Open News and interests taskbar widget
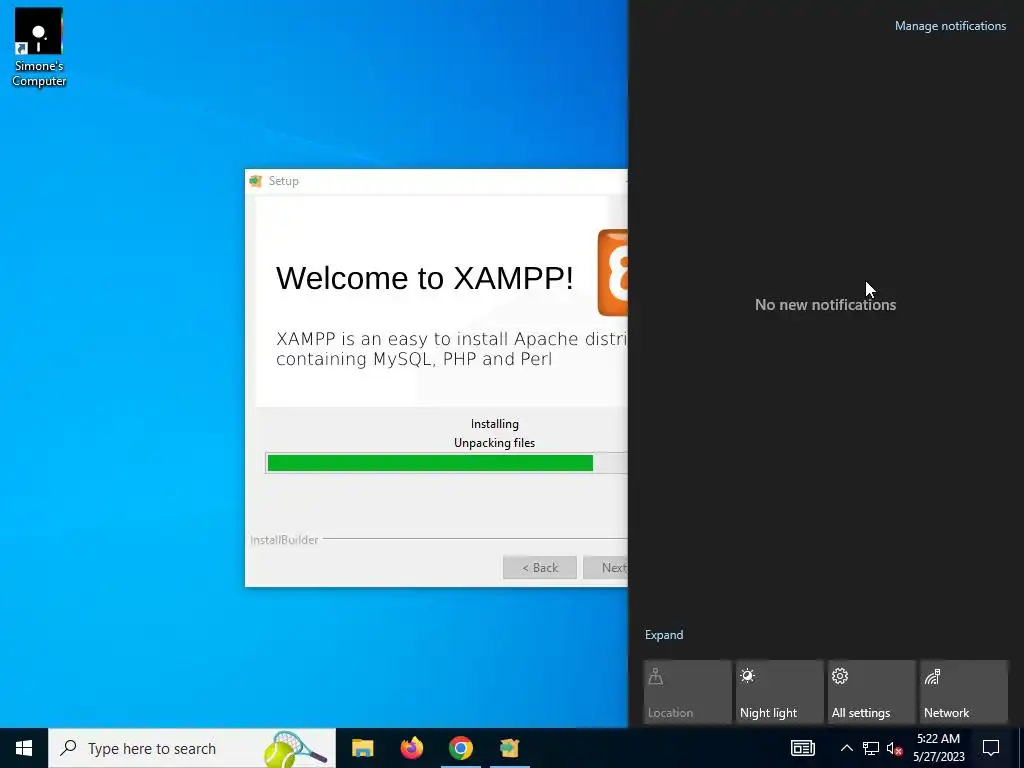1024x768 pixels. (803, 748)
